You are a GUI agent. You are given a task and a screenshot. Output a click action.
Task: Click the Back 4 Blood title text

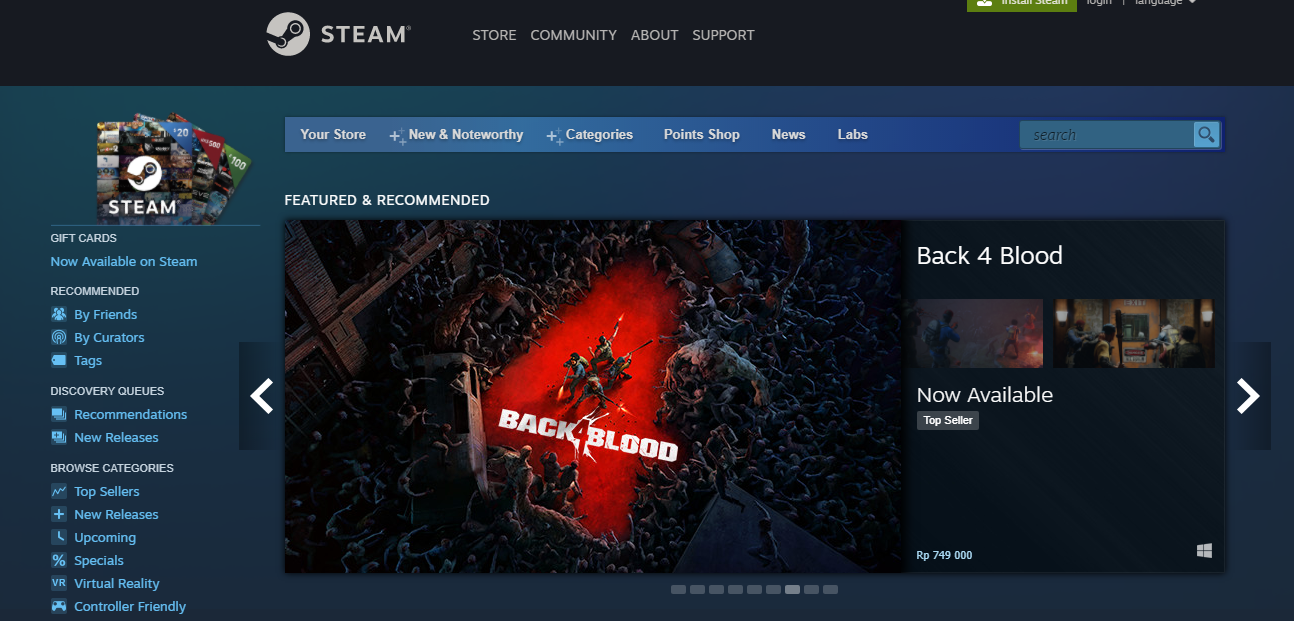[x=989, y=256]
